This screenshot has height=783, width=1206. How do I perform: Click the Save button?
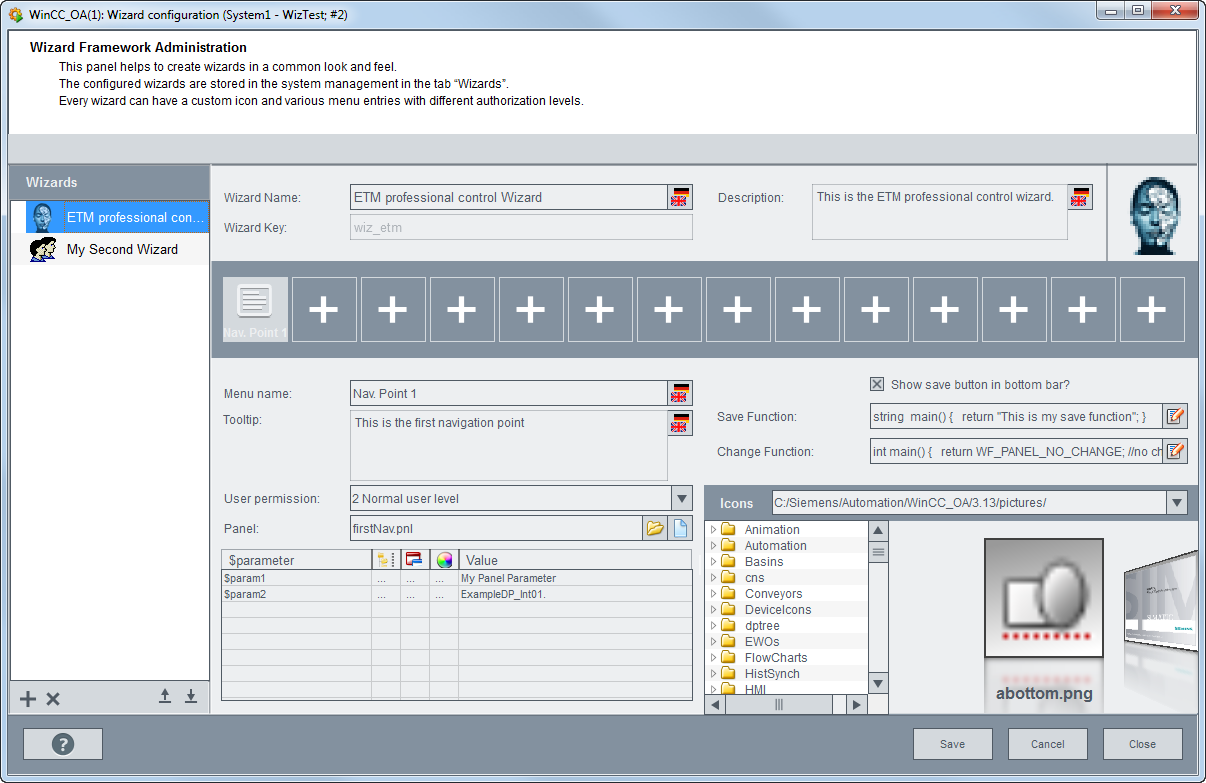[x=952, y=744]
